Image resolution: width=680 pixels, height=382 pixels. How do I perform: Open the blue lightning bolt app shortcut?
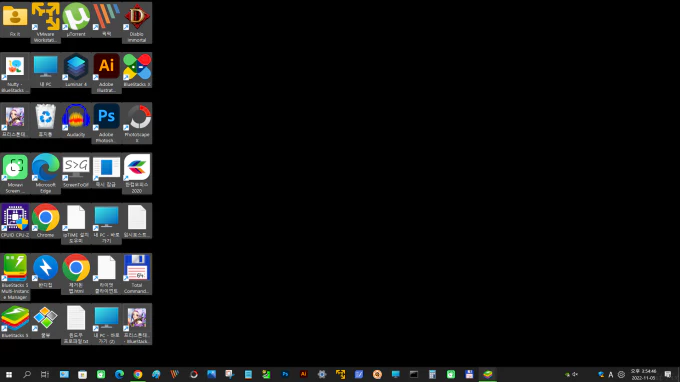pos(46,271)
